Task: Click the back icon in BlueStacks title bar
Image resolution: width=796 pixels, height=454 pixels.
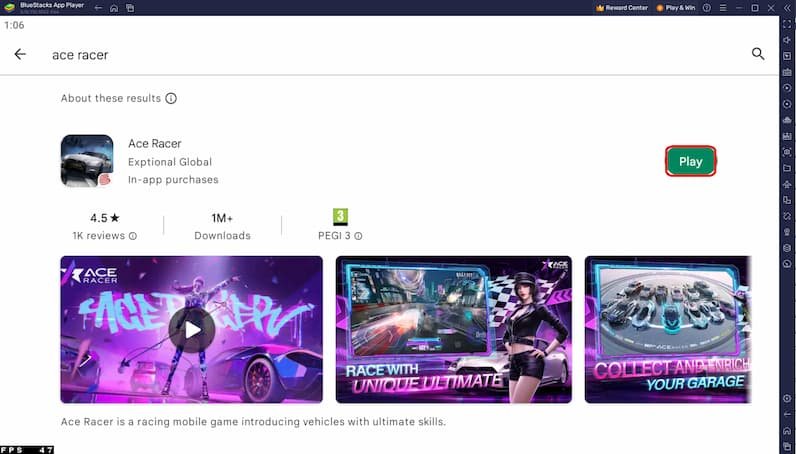Action: [x=98, y=8]
